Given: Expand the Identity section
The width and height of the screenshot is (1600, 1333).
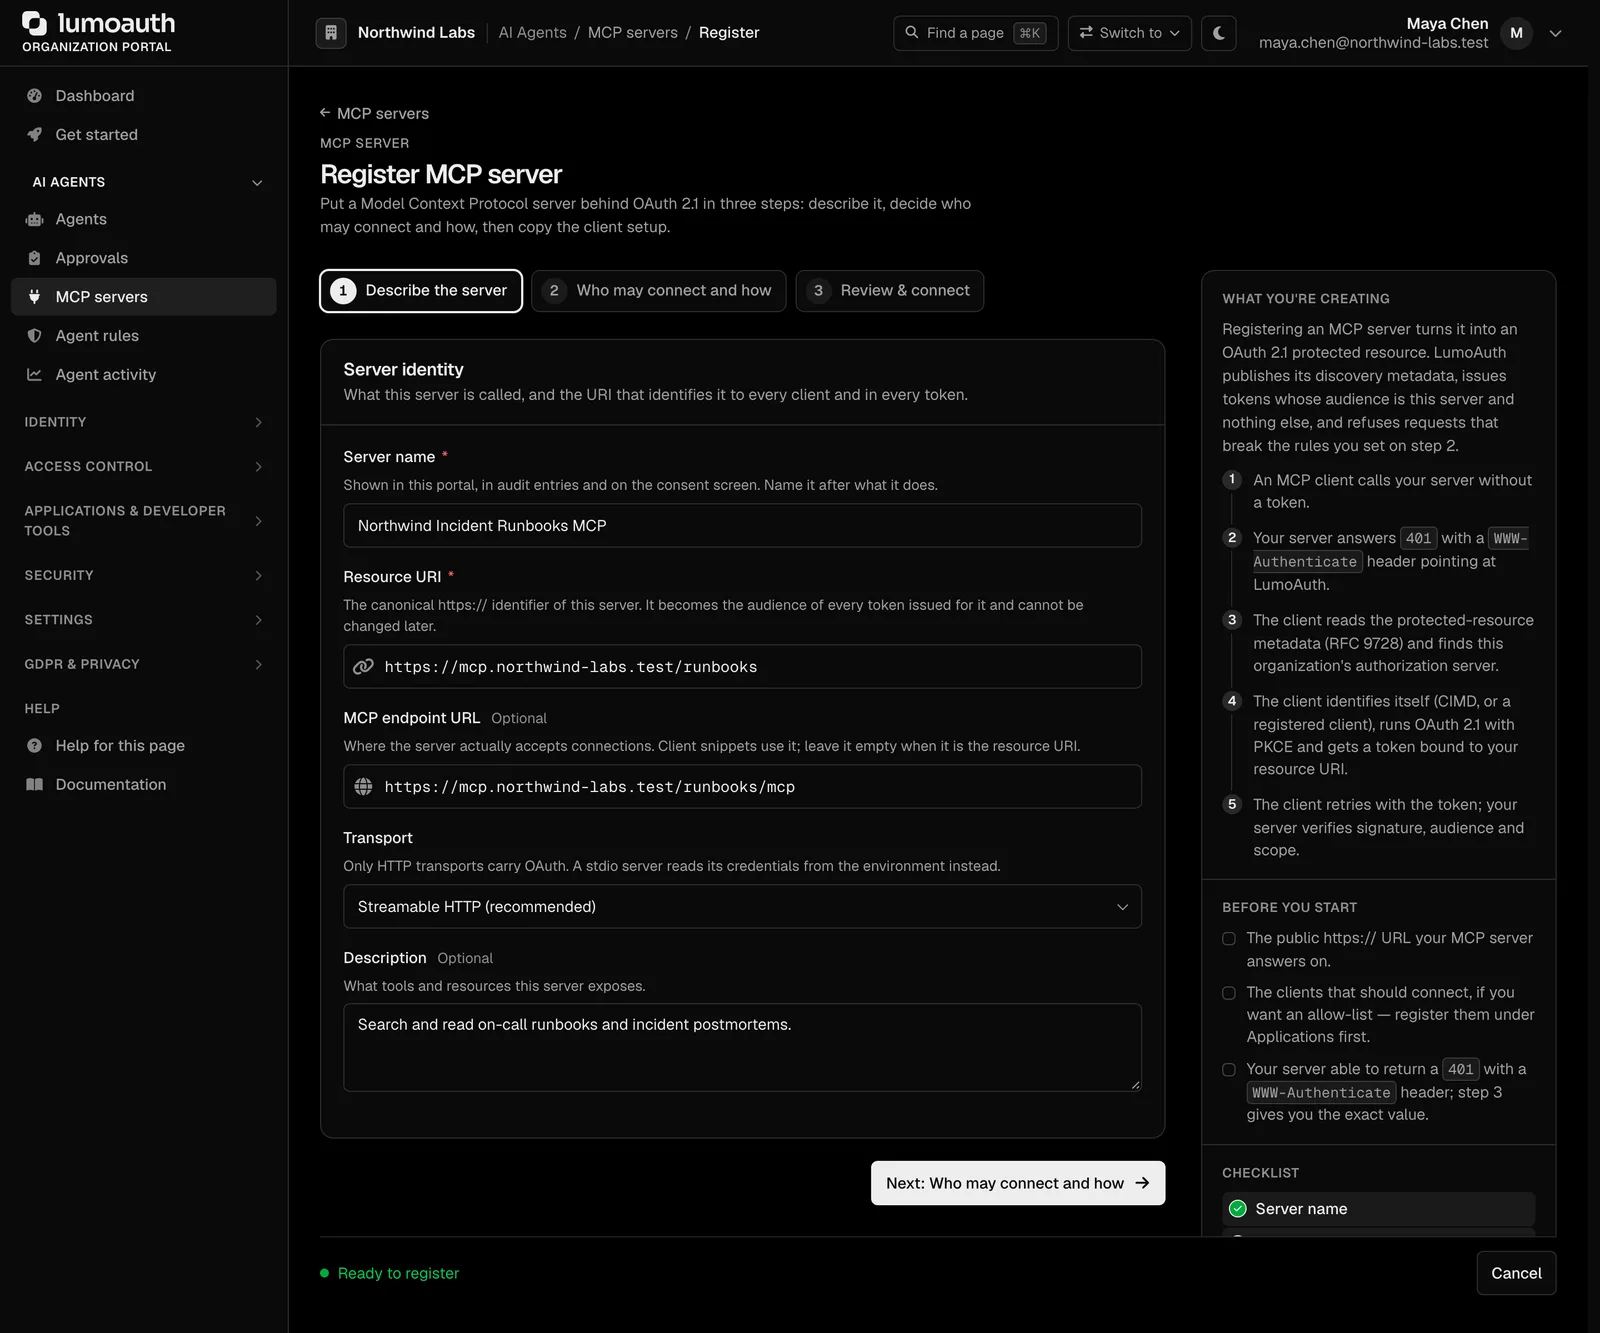Looking at the screenshot, I should coord(143,422).
